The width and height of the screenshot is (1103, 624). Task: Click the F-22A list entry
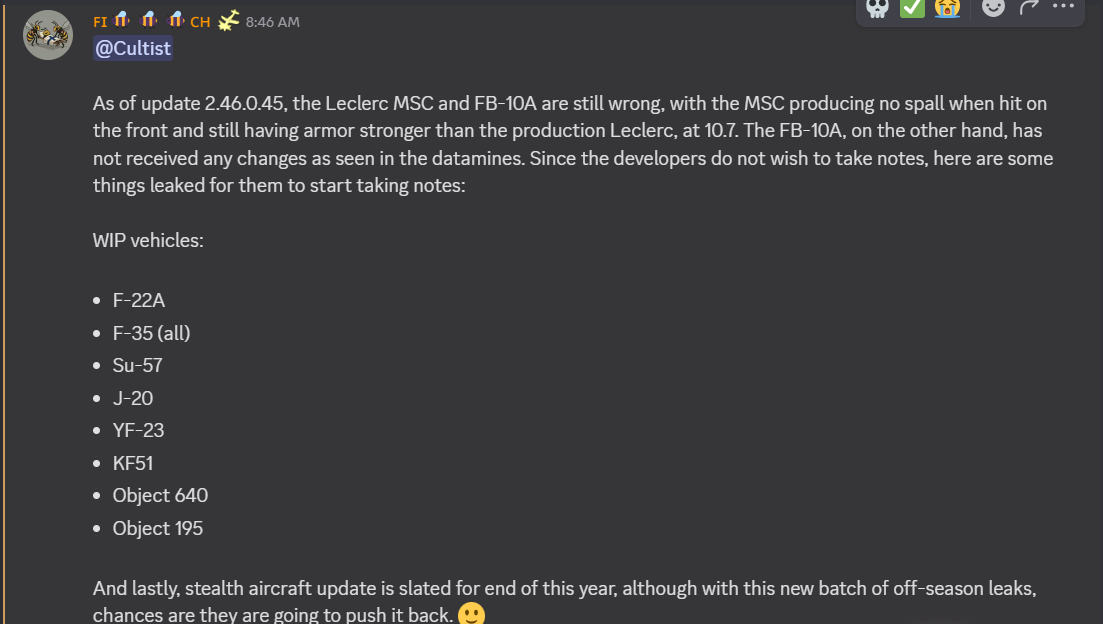coord(139,300)
